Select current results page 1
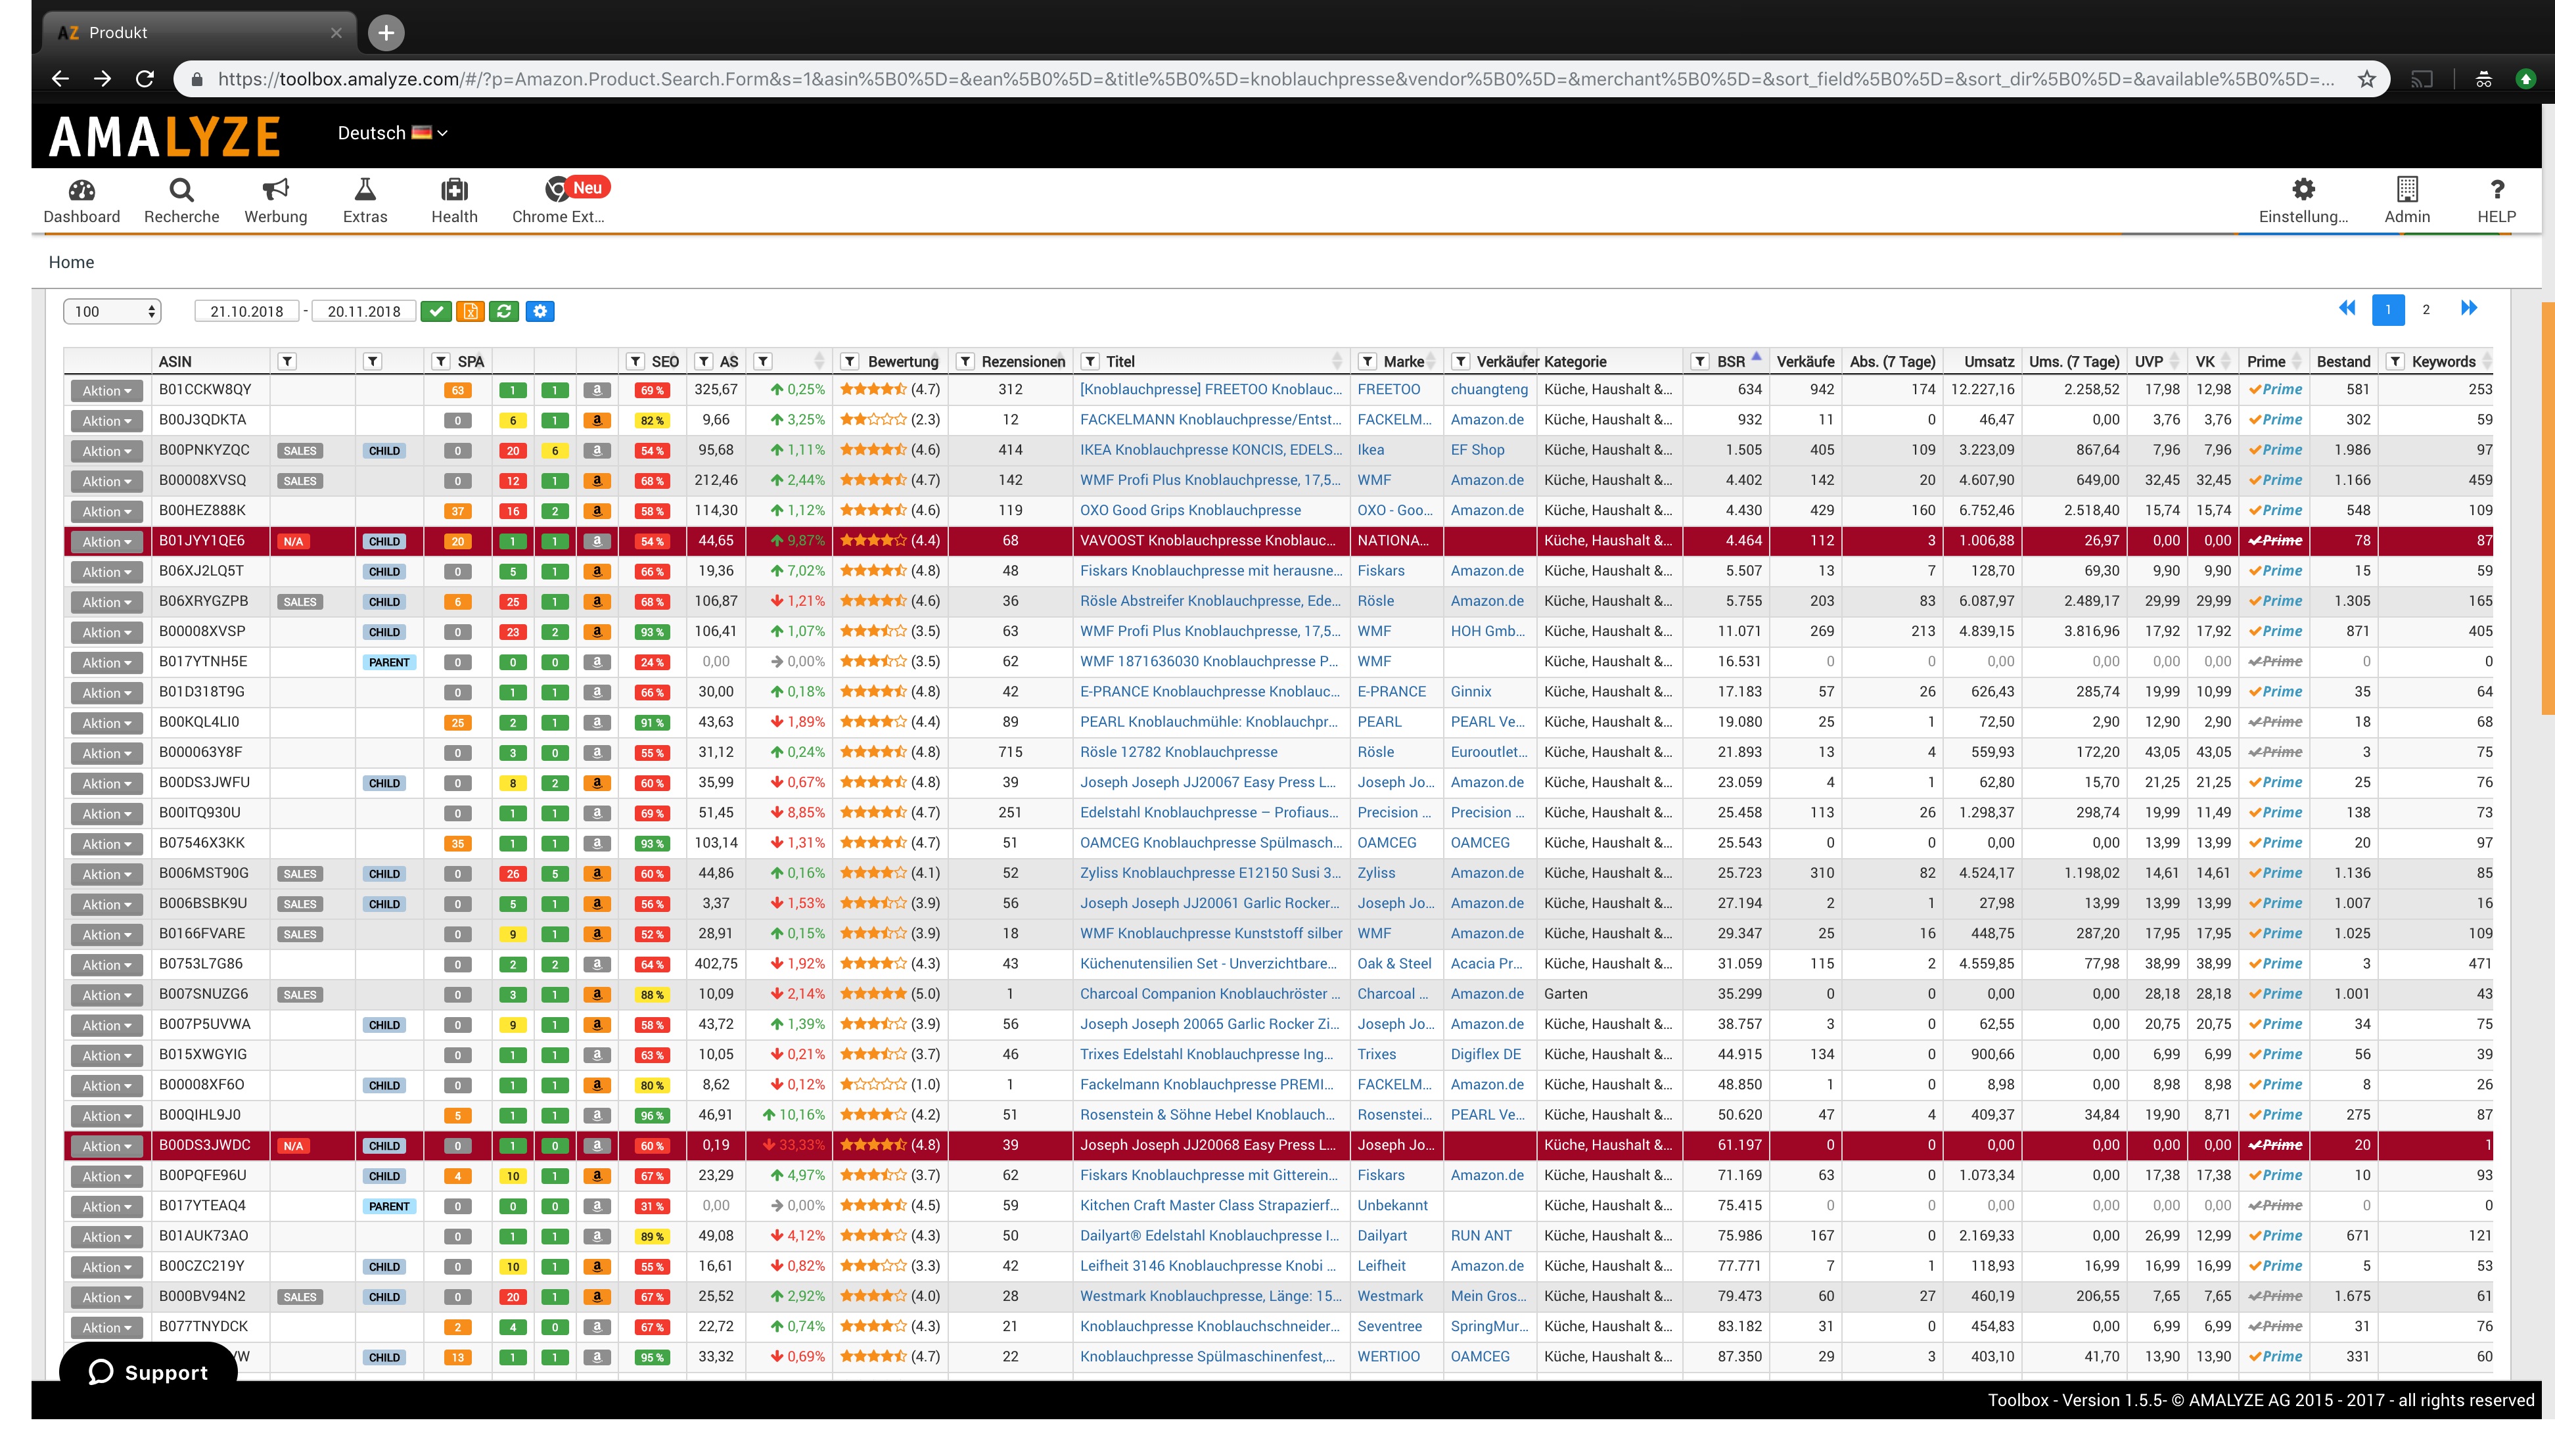Screen dimensions: 2555x1456 [x=2388, y=309]
